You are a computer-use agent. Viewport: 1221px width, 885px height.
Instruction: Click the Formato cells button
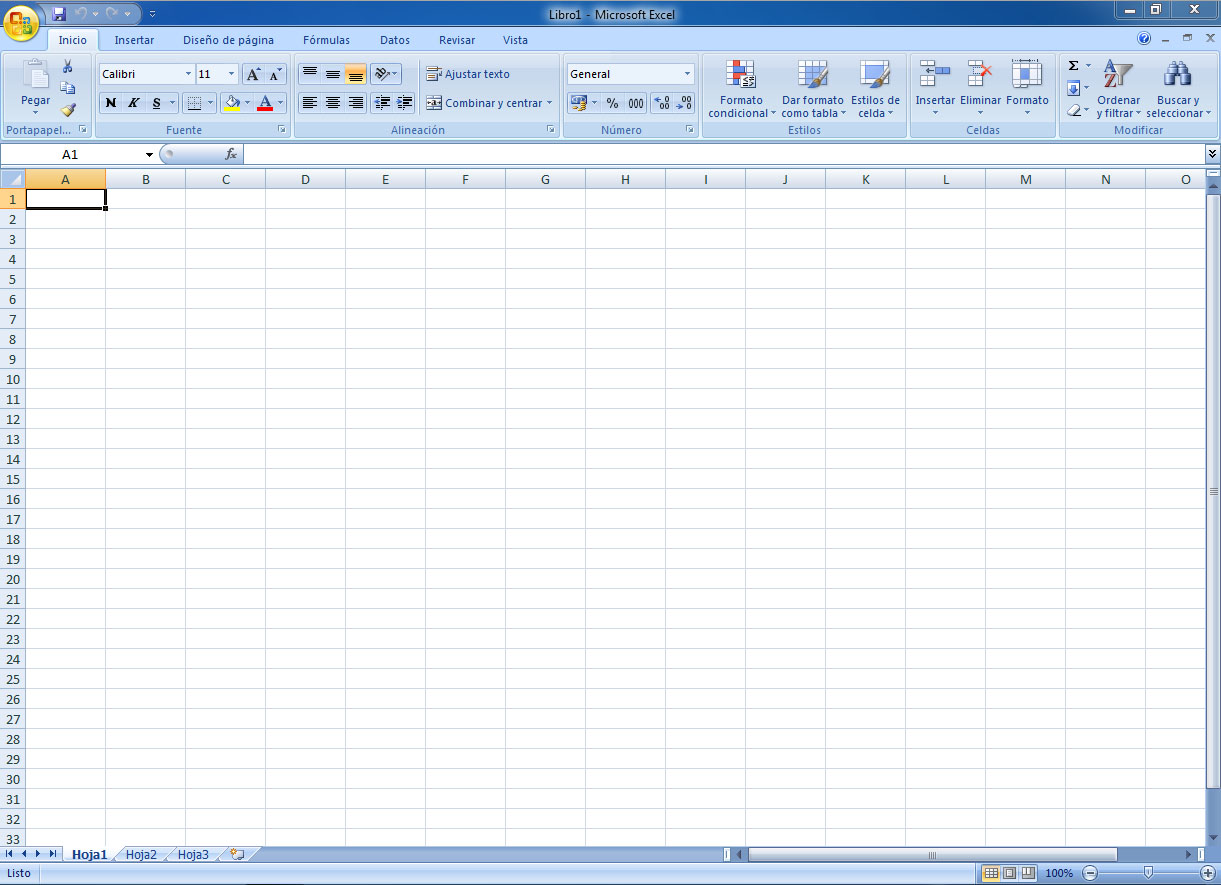point(1027,87)
